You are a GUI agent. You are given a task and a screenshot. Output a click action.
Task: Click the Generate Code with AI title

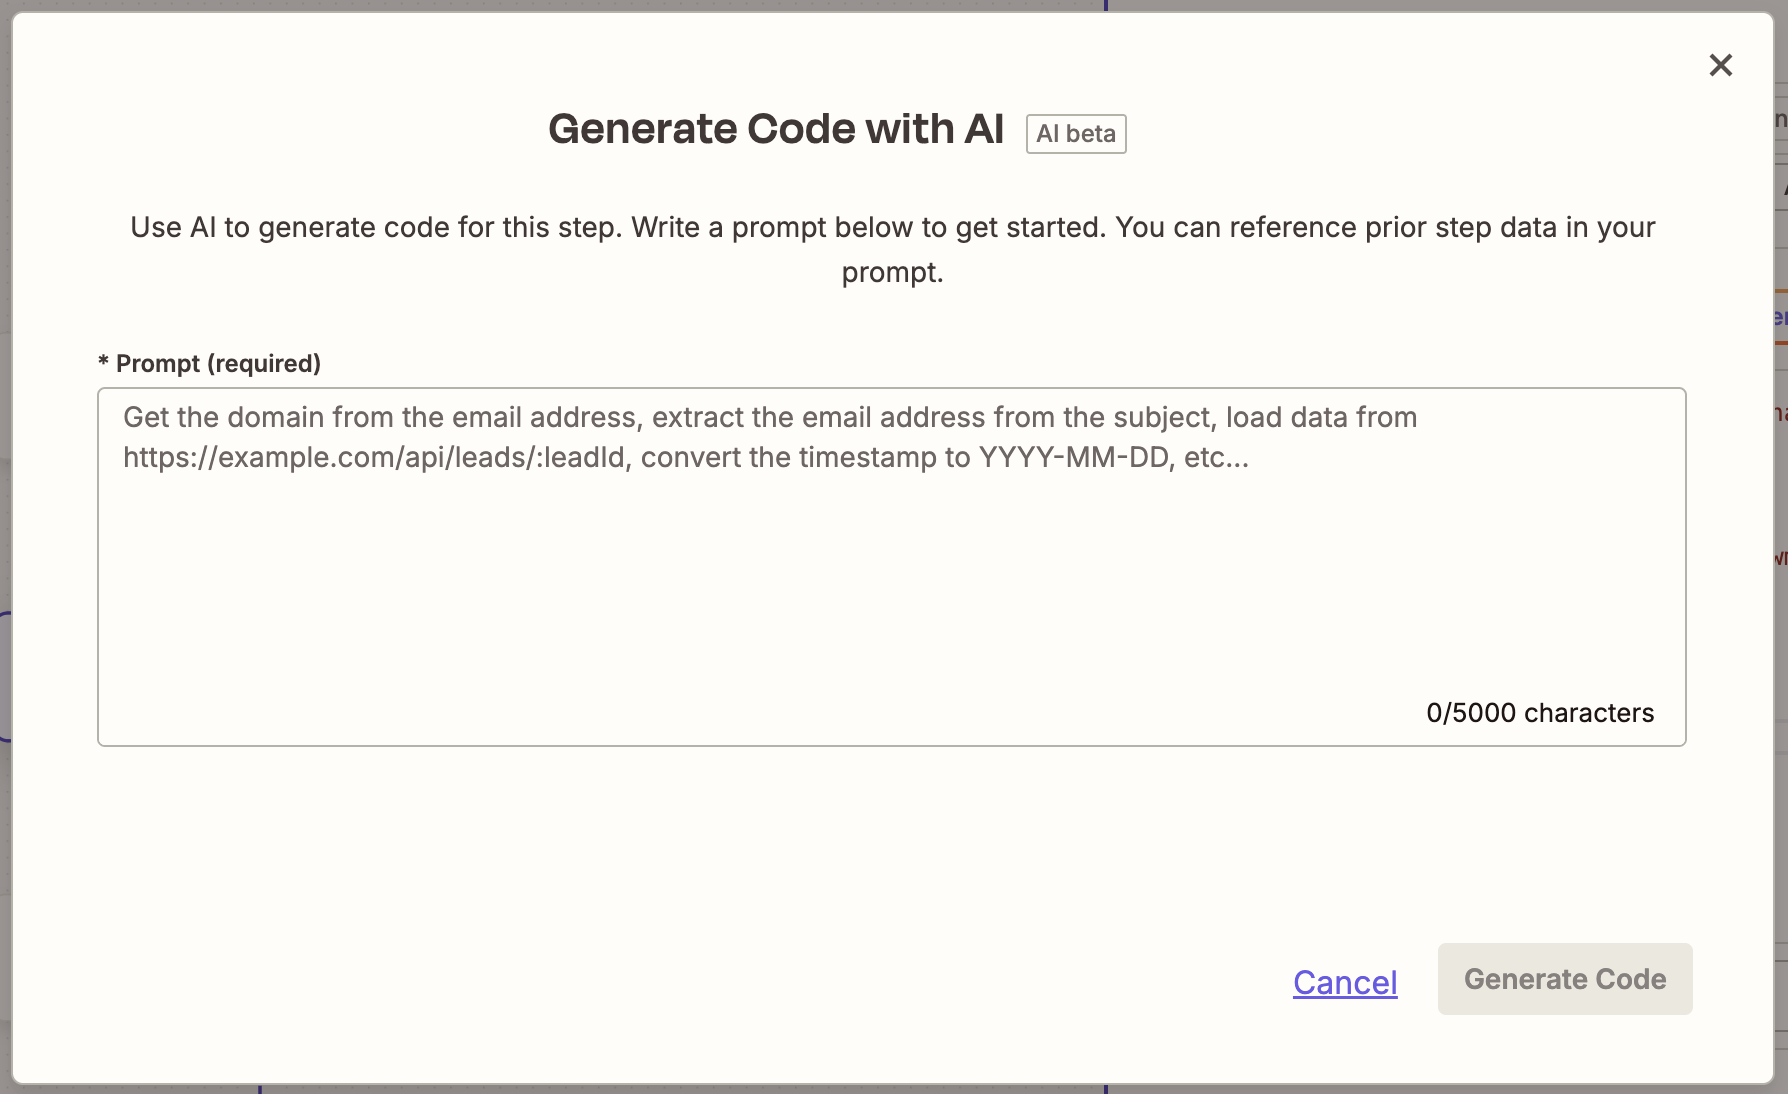click(777, 128)
